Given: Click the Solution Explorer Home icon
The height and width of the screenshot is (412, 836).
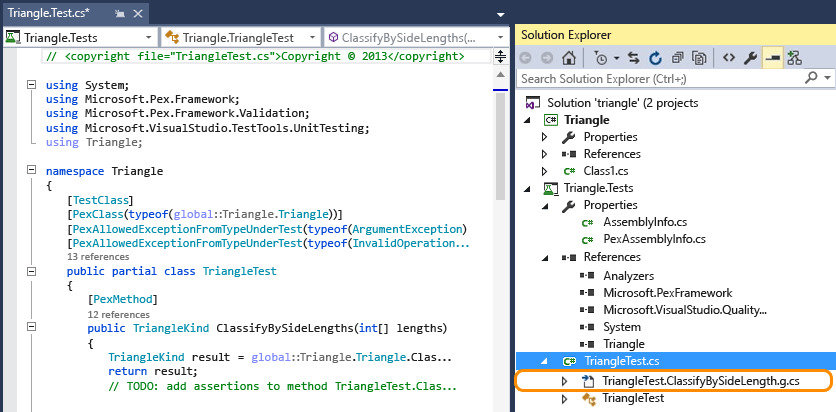Looking at the screenshot, I should [x=569, y=58].
